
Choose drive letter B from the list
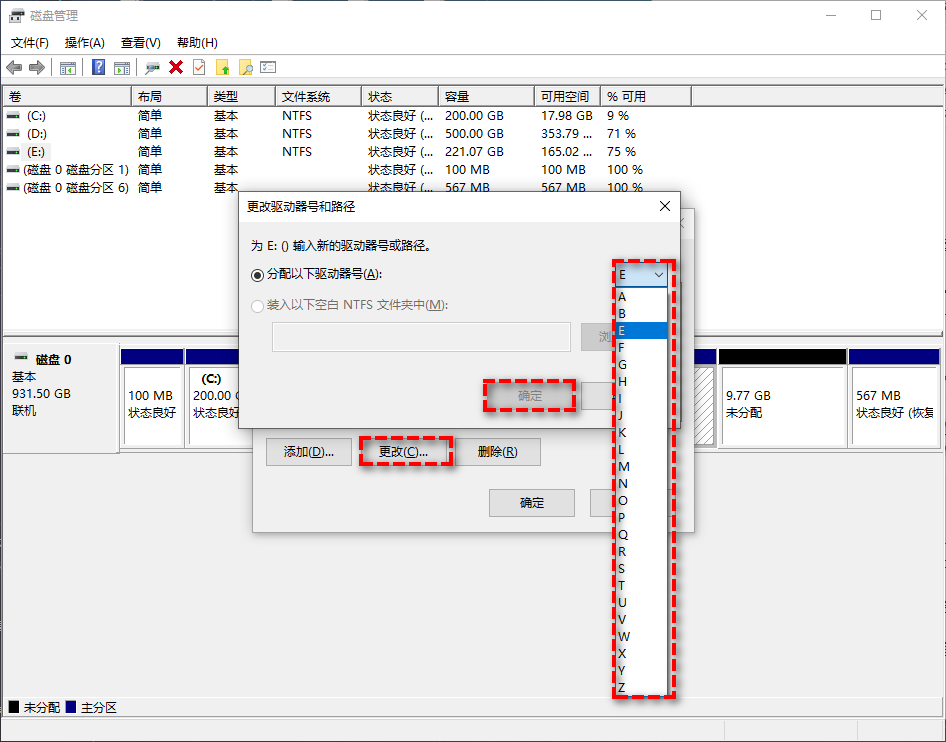click(641, 314)
